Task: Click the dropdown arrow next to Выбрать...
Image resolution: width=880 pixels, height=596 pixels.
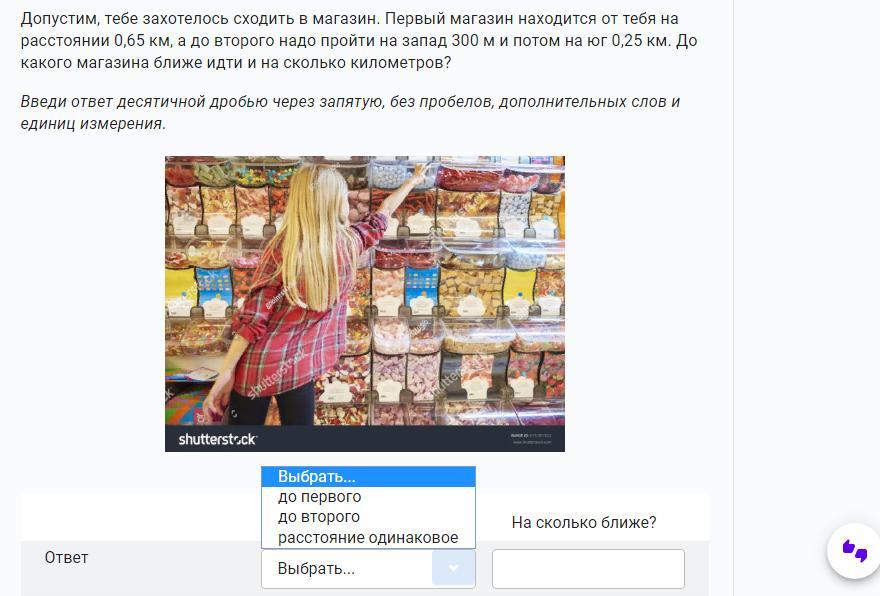Action: click(x=453, y=568)
